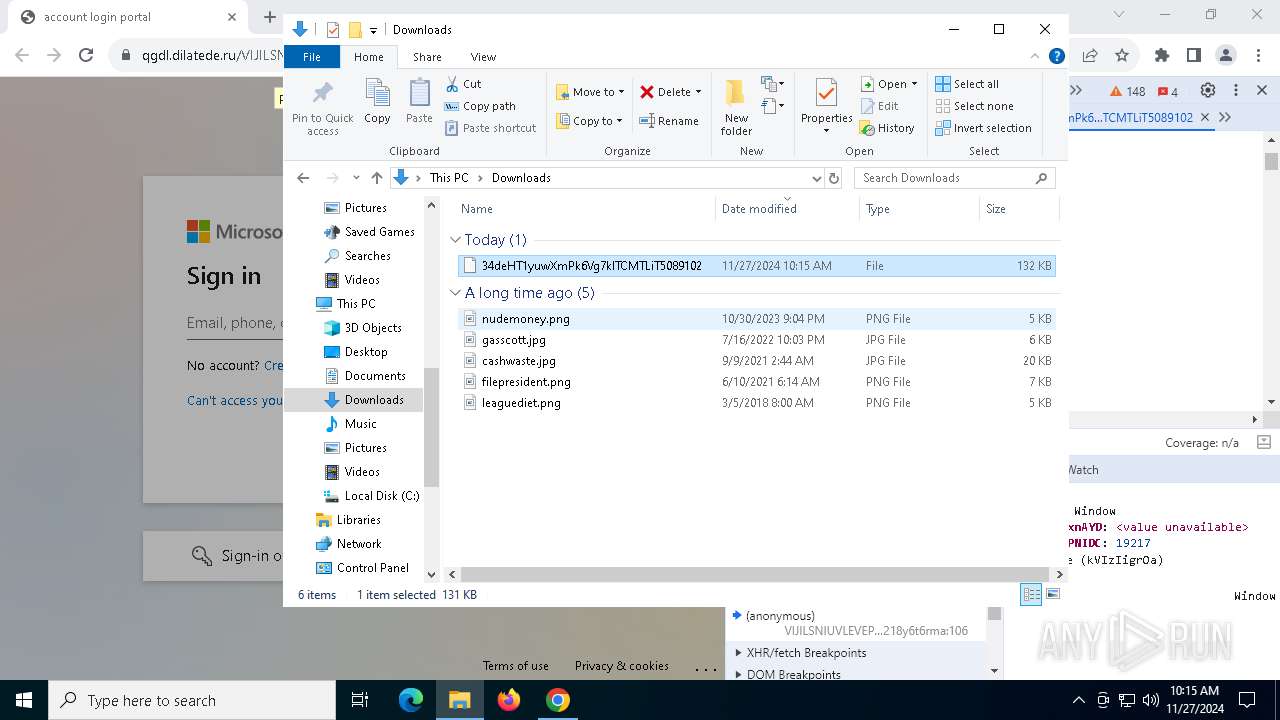Click Copy path in Clipboard group
Image resolution: width=1280 pixels, height=720 pixels.
tap(480, 106)
